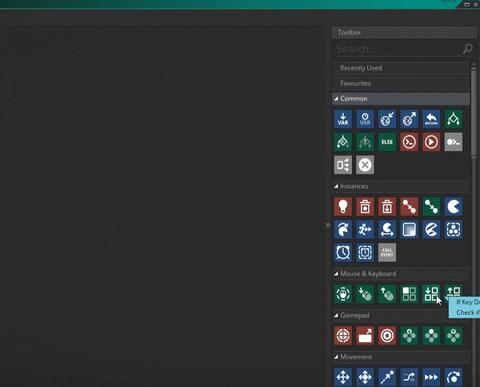Collapse the Mouse & Keyboard section
The width and height of the screenshot is (480, 387).
point(336,274)
